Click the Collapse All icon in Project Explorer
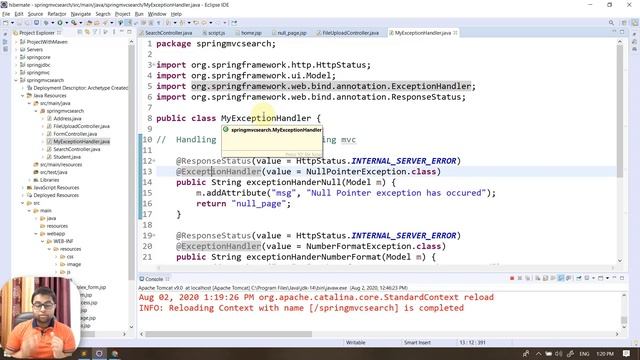Viewport: 640px width, 360px height. [80, 32]
